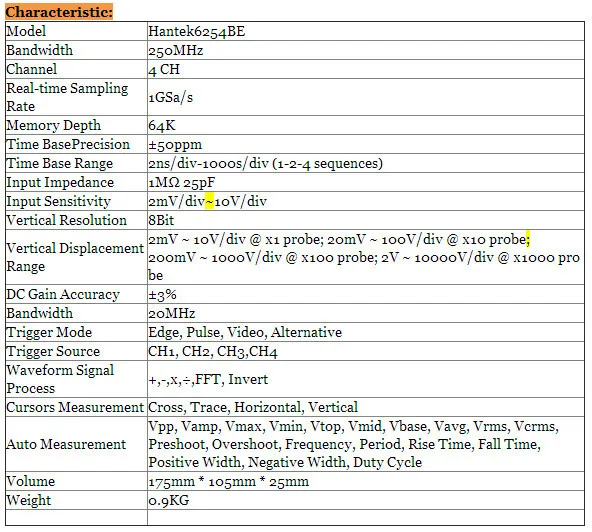The width and height of the screenshot is (592, 532).
Task: Select the 'Time BasePrecision' label
Action: coord(68,144)
